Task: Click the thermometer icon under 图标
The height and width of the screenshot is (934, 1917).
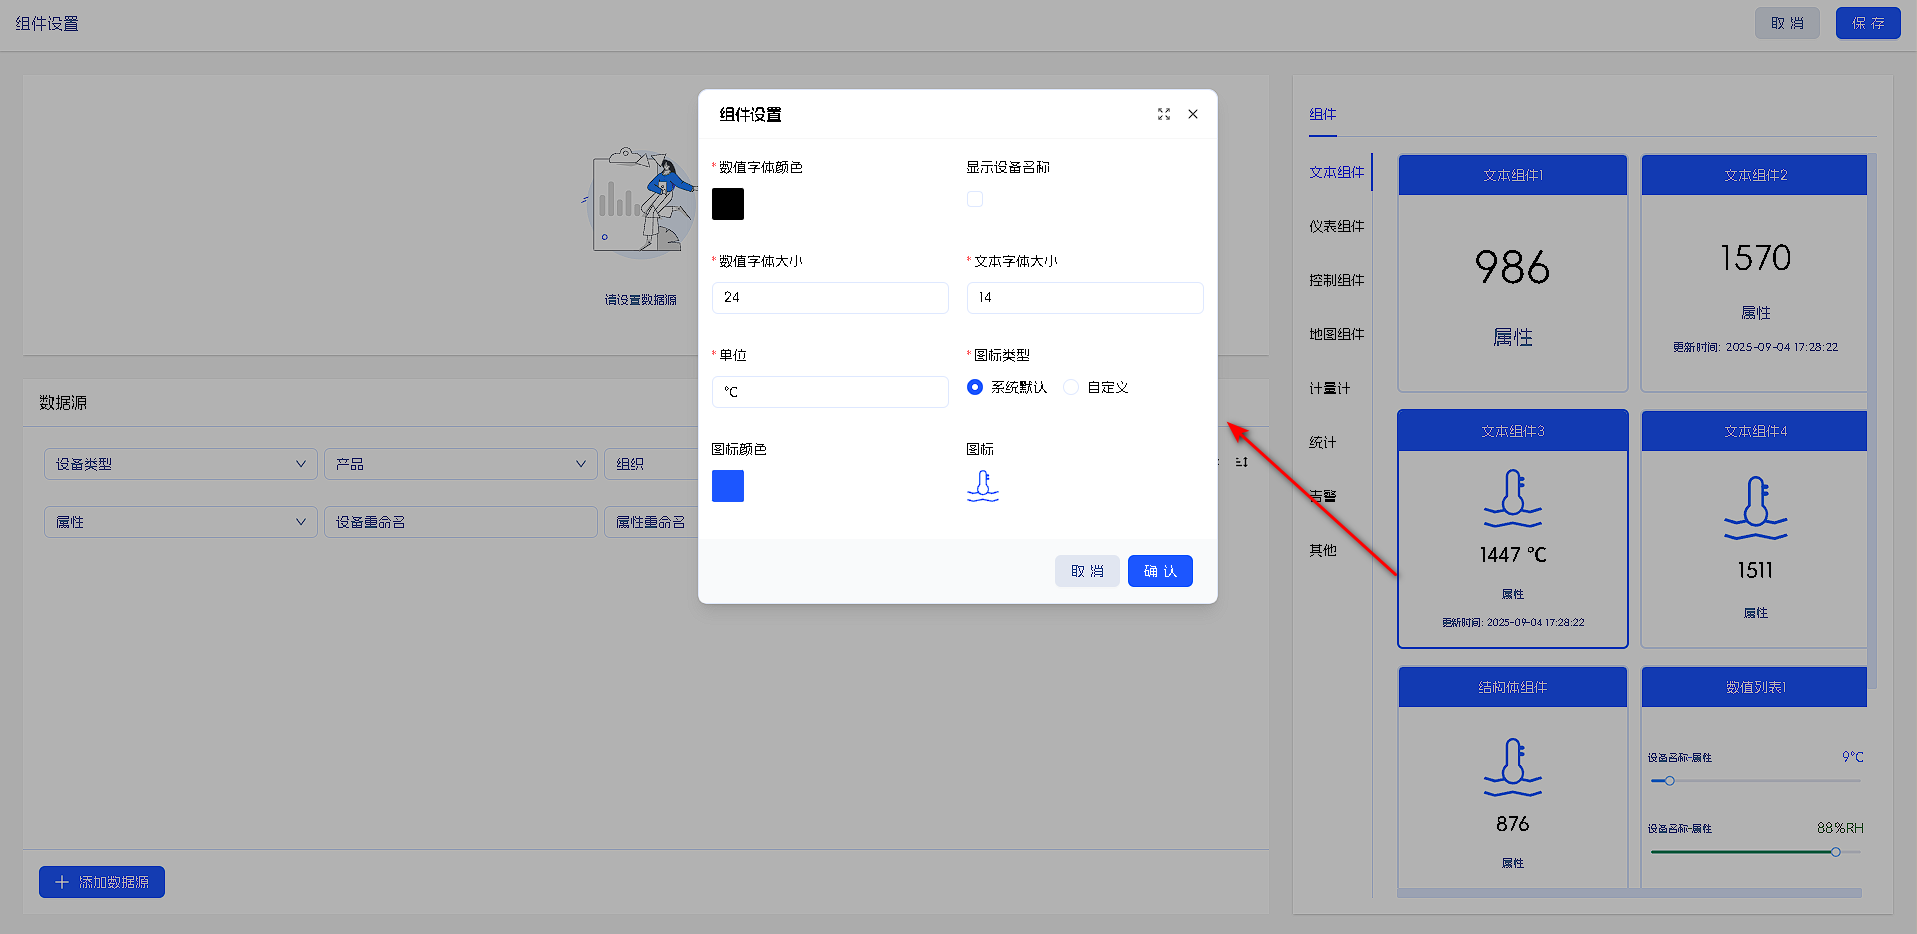Action: click(982, 486)
